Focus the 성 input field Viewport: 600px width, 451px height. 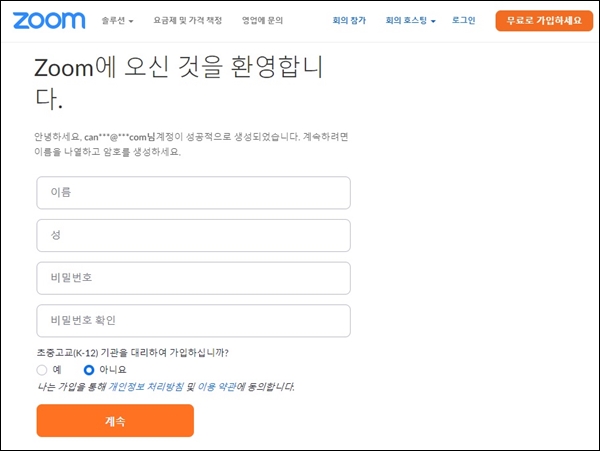pyautogui.click(x=193, y=235)
